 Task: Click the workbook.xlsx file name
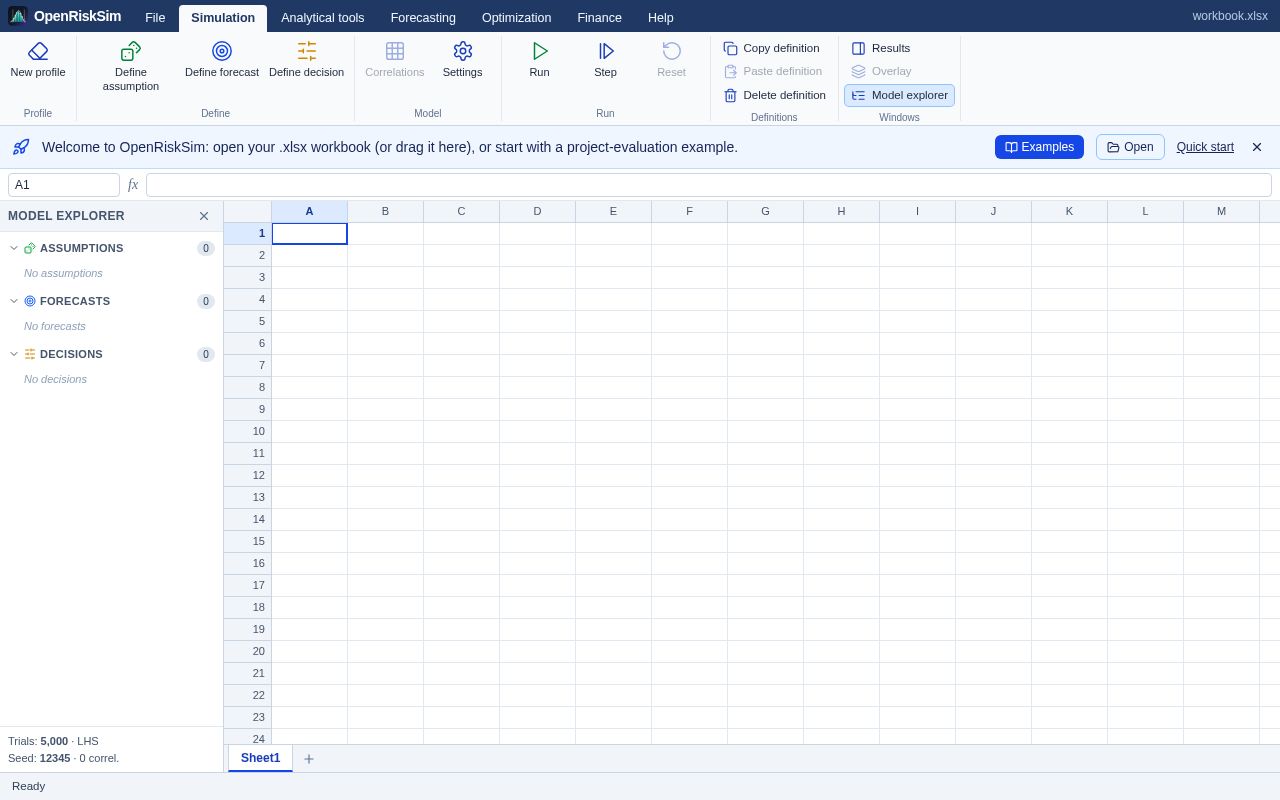pos(1230,16)
